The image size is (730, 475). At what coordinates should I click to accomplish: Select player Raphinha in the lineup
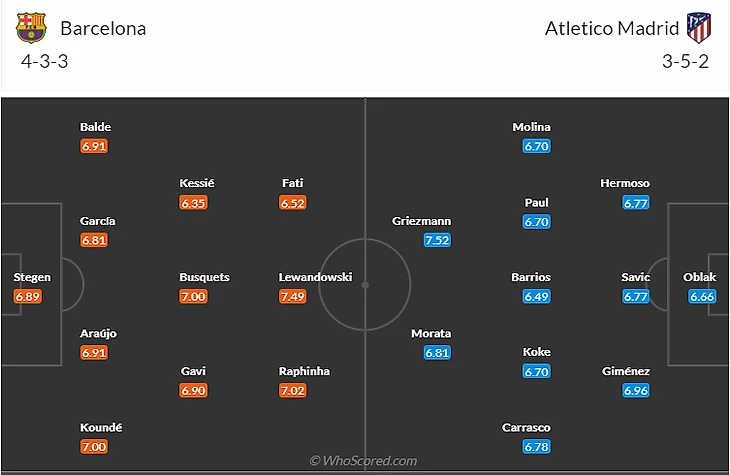(304, 371)
